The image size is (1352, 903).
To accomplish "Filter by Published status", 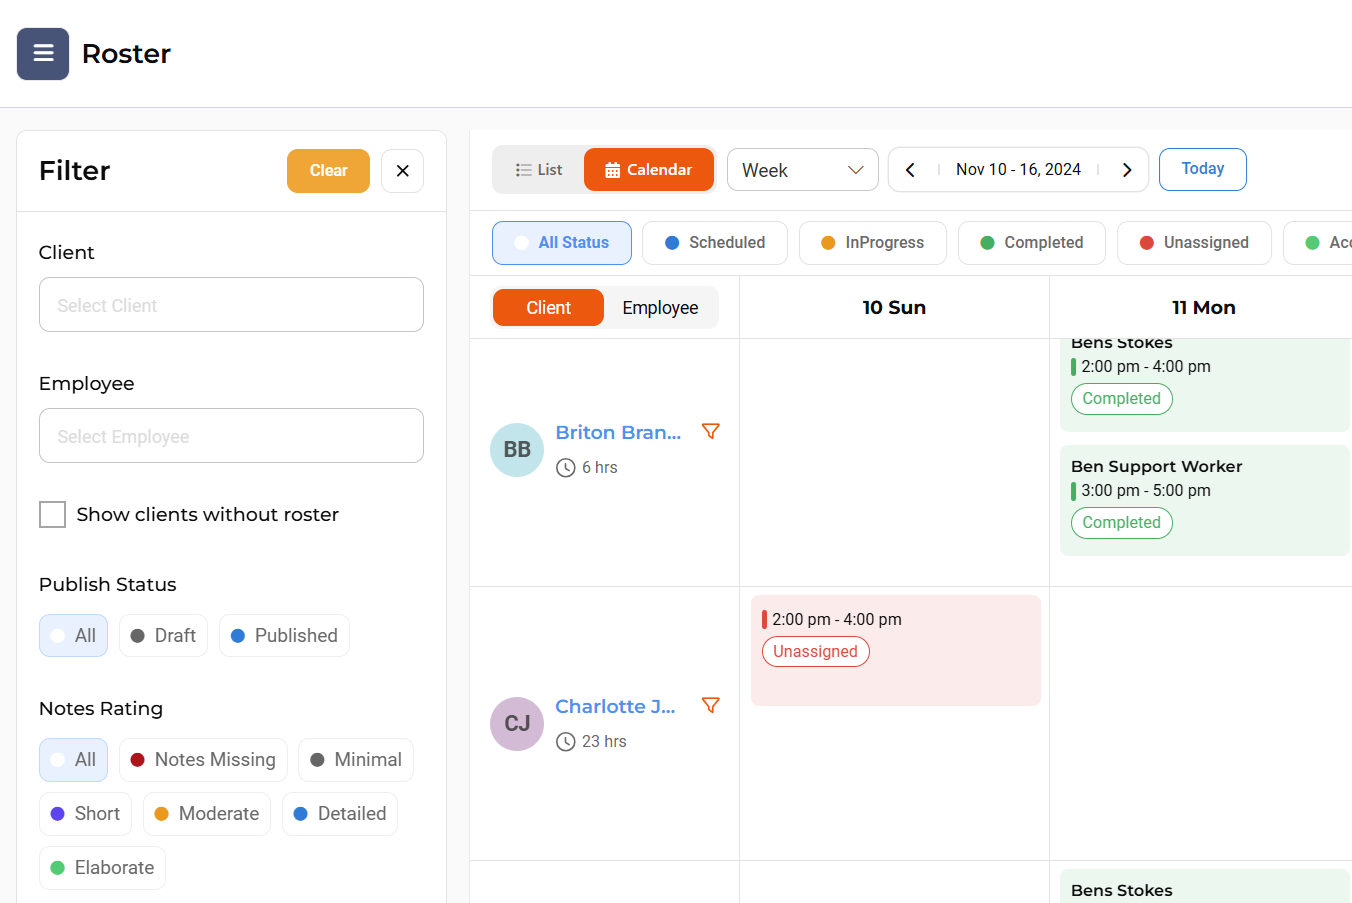I will (x=284, y=636).
